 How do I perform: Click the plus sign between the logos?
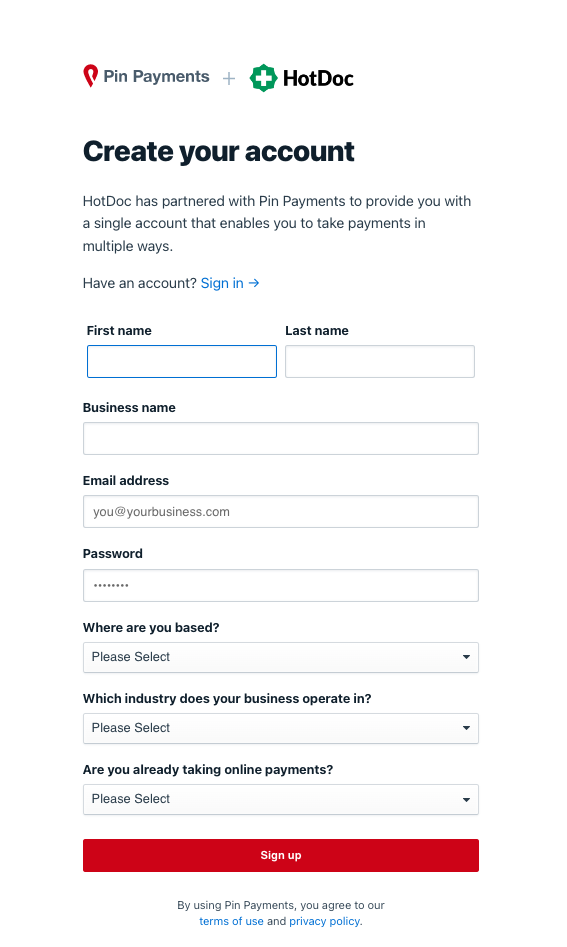tap(229, 79)
